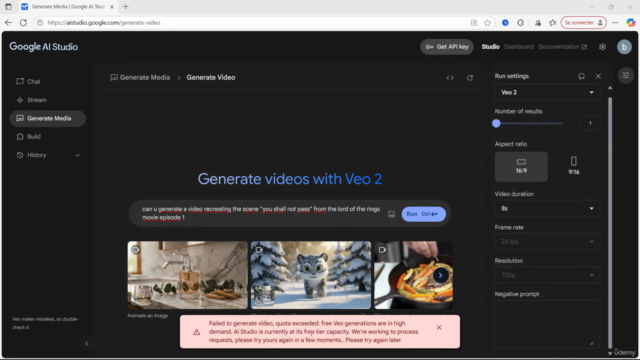The image size is (640, 360).
Task: Toggle run settings panel icon at far right
Action: click(625, 75)
